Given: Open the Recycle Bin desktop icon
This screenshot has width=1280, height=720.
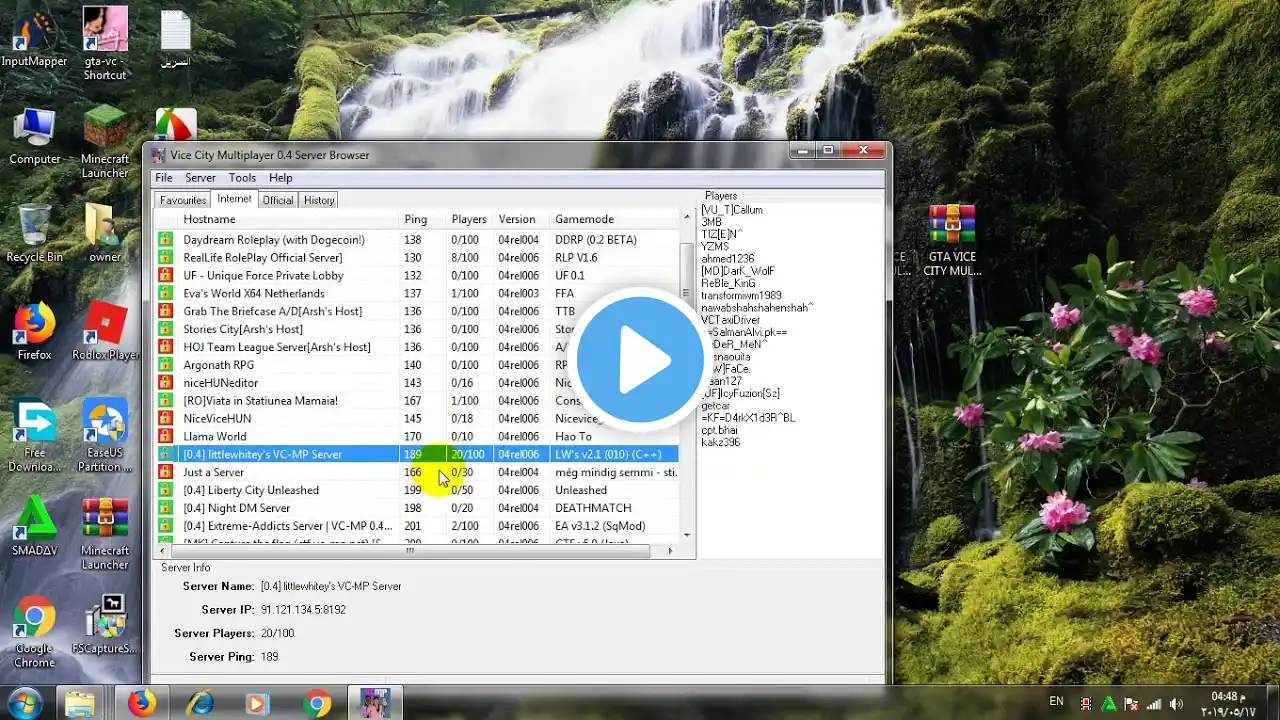Looking at the screenshot, I should (x=34, y=234).
